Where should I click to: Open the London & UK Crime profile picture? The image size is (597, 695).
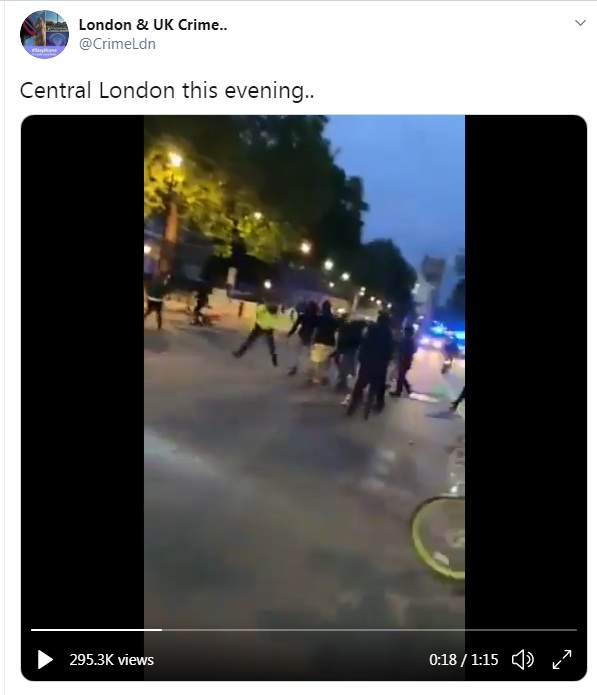[x=44, y=34]
